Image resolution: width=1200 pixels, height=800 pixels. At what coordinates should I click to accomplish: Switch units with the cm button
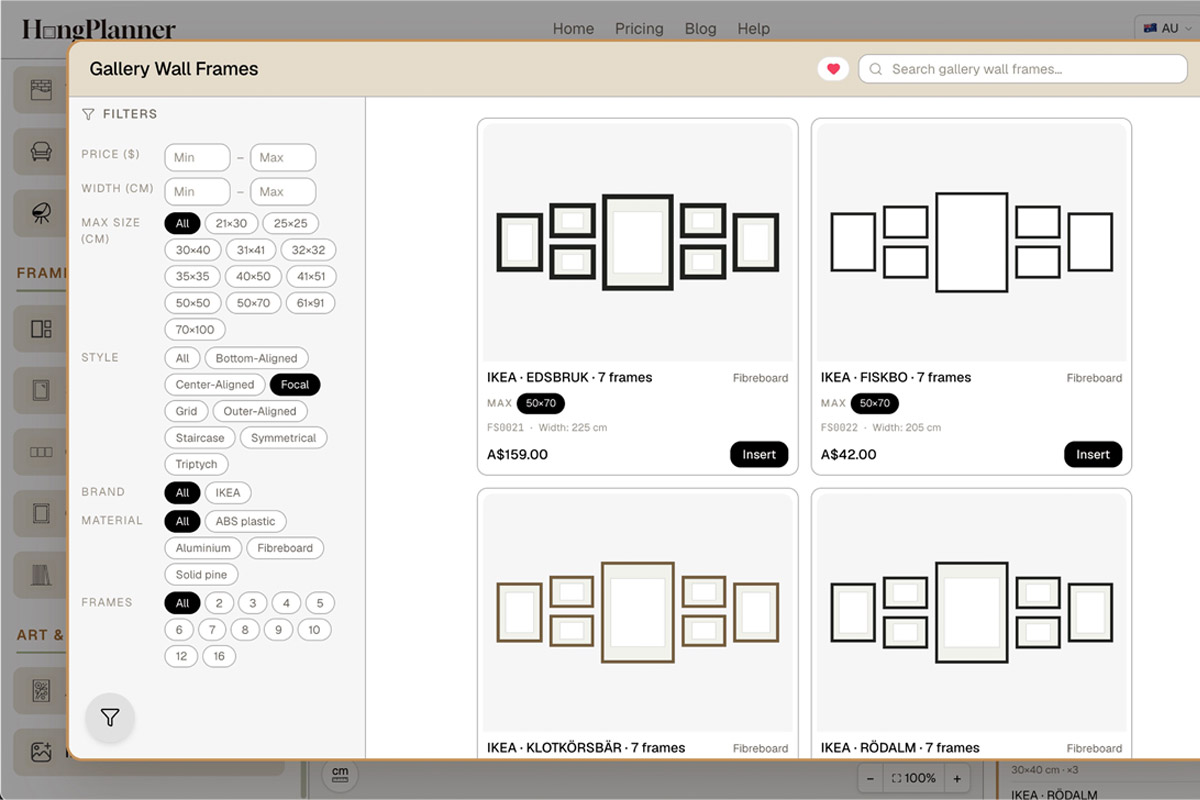pyautogui.click(x=341, y=775)
